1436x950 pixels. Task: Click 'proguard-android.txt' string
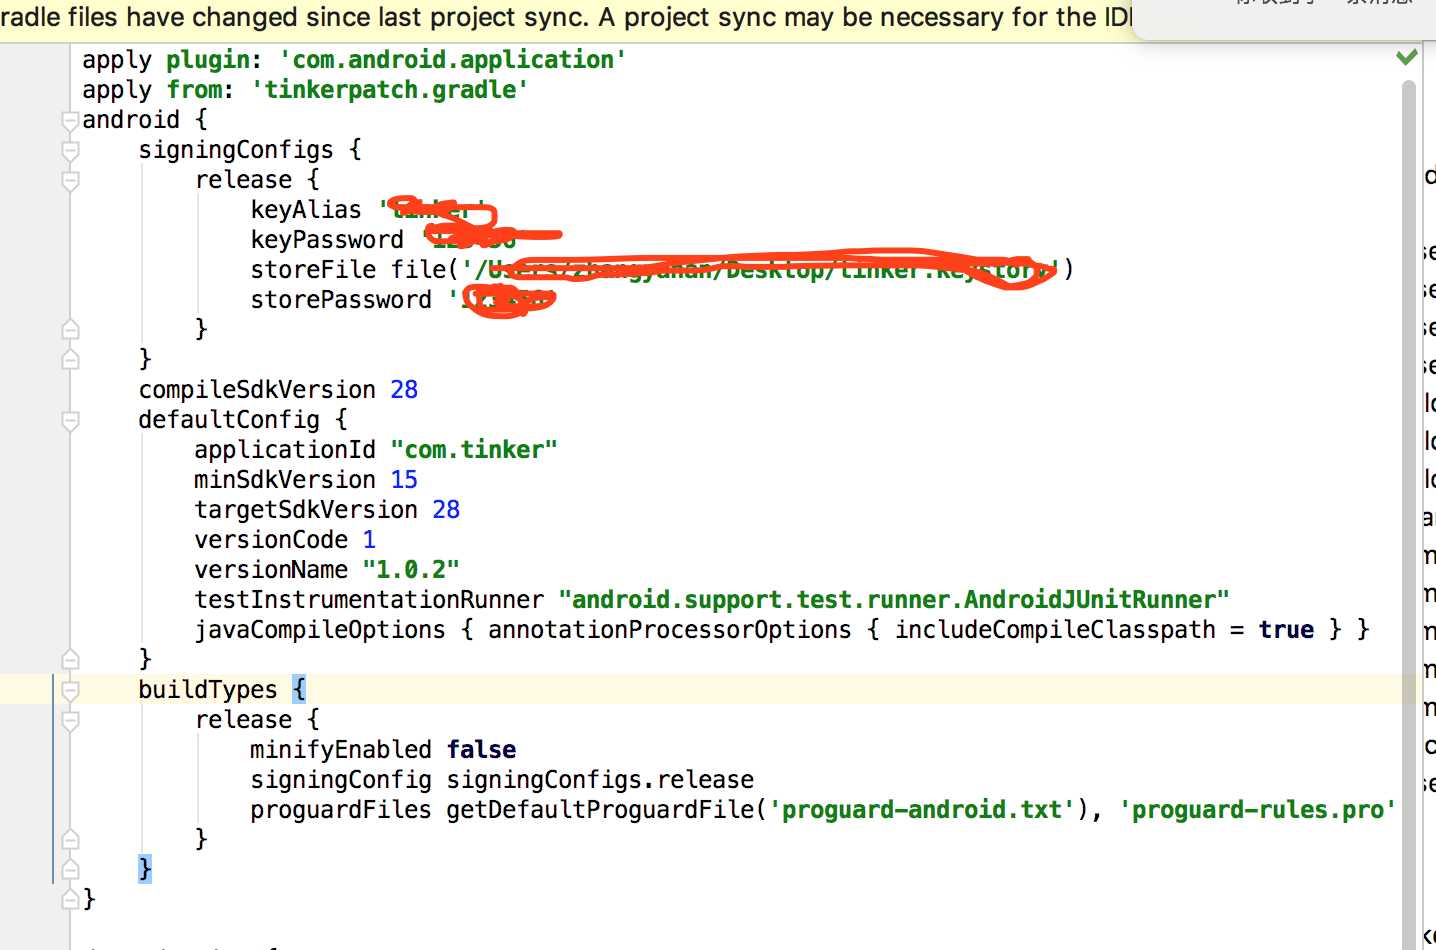pyautogui.click(x=921, y=810)
